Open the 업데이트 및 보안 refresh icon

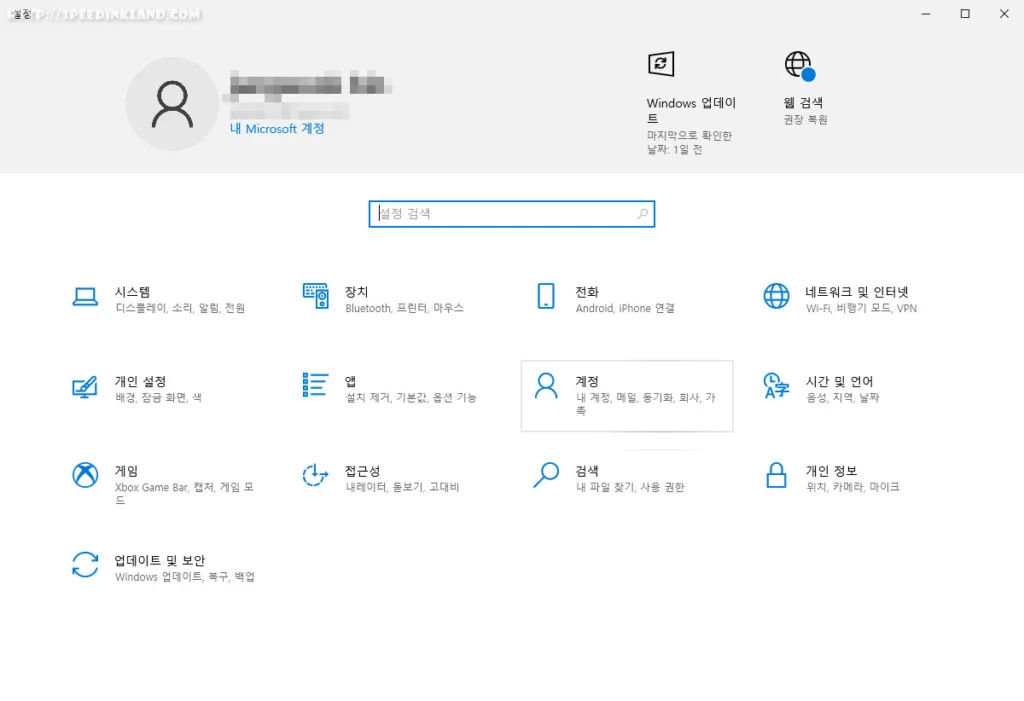pos(85,564)
